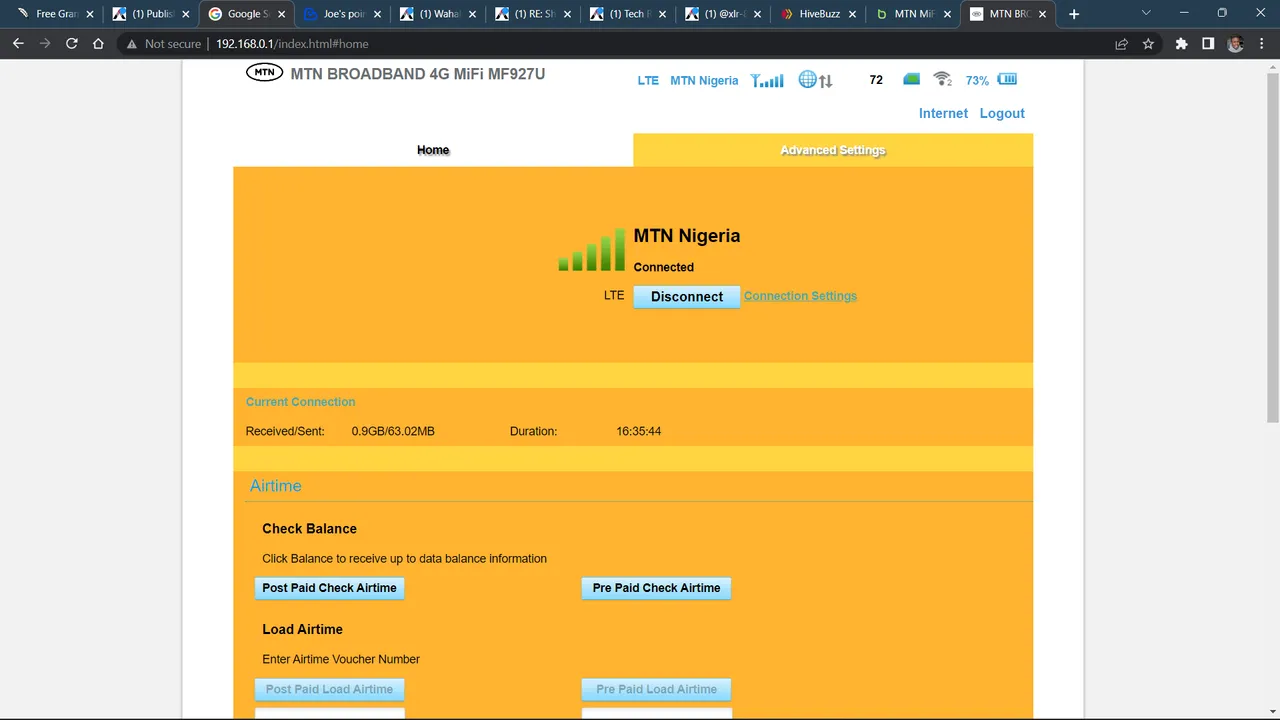Click the browser home icon
The width and height of the screenshot is (1280, 720).
[98, 44]
